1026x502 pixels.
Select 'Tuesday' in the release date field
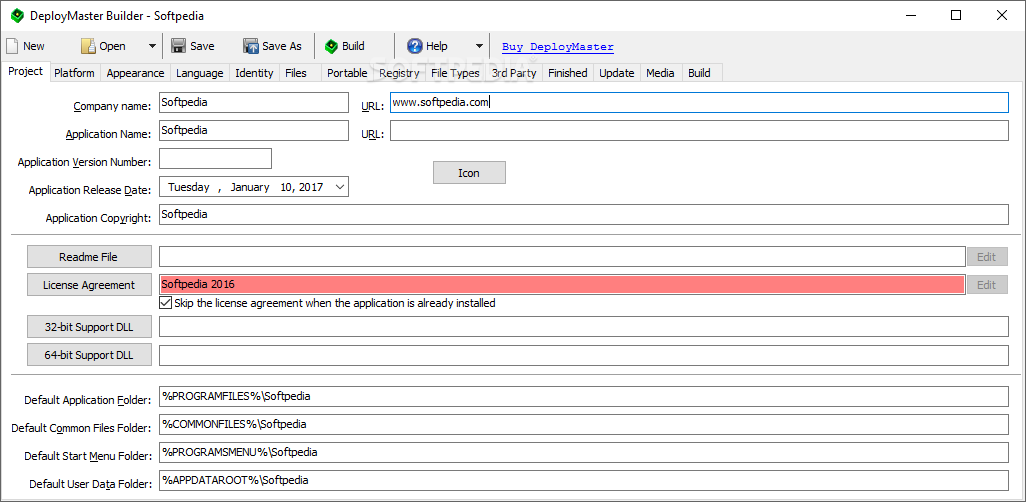click(188, 187)
